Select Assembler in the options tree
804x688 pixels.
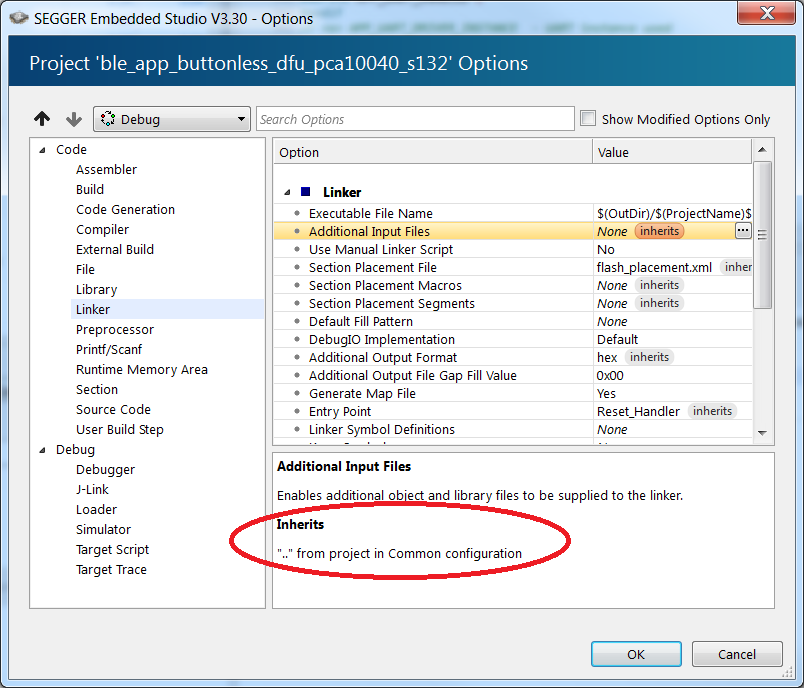(x=106, y=170)
